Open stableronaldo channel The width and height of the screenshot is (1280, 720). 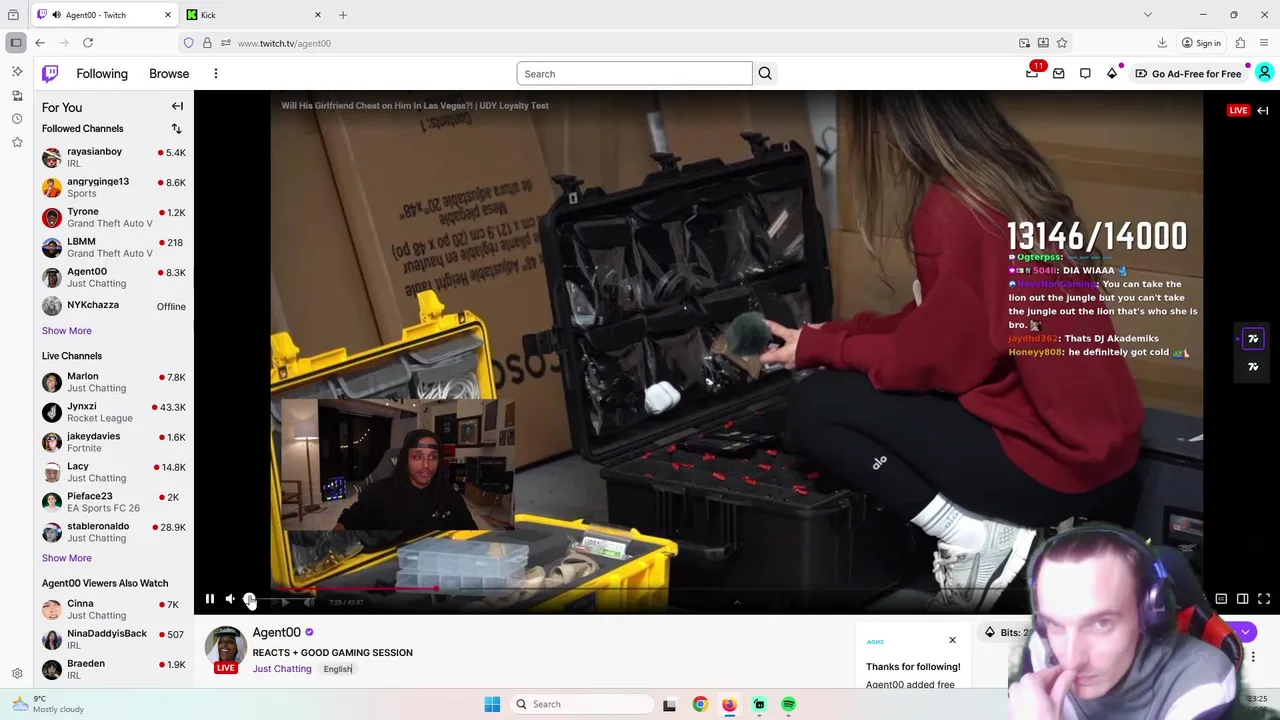(114, 532)
